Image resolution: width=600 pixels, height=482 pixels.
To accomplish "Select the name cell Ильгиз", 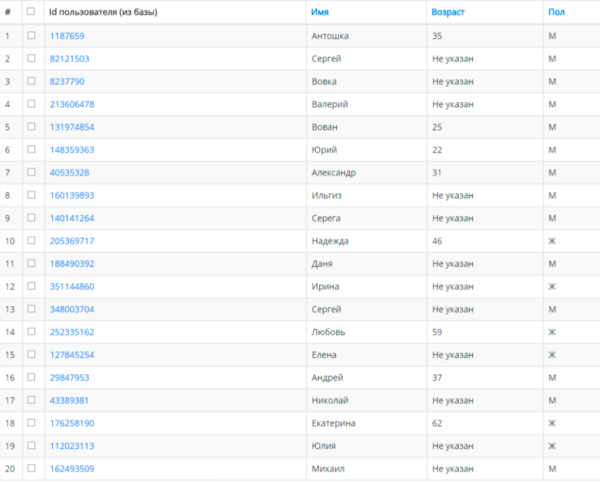I will pyautogui.click(x=327, y=195).
